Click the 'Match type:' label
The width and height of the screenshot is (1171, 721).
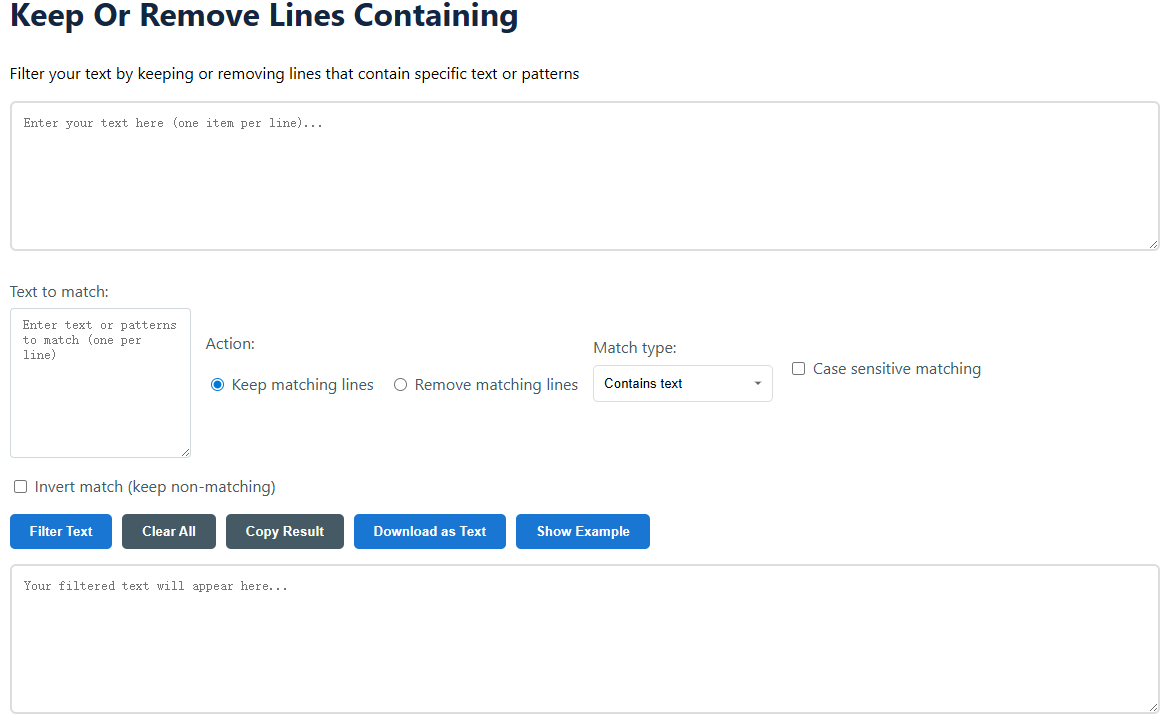pyautogui.click(x=635, y=348)
